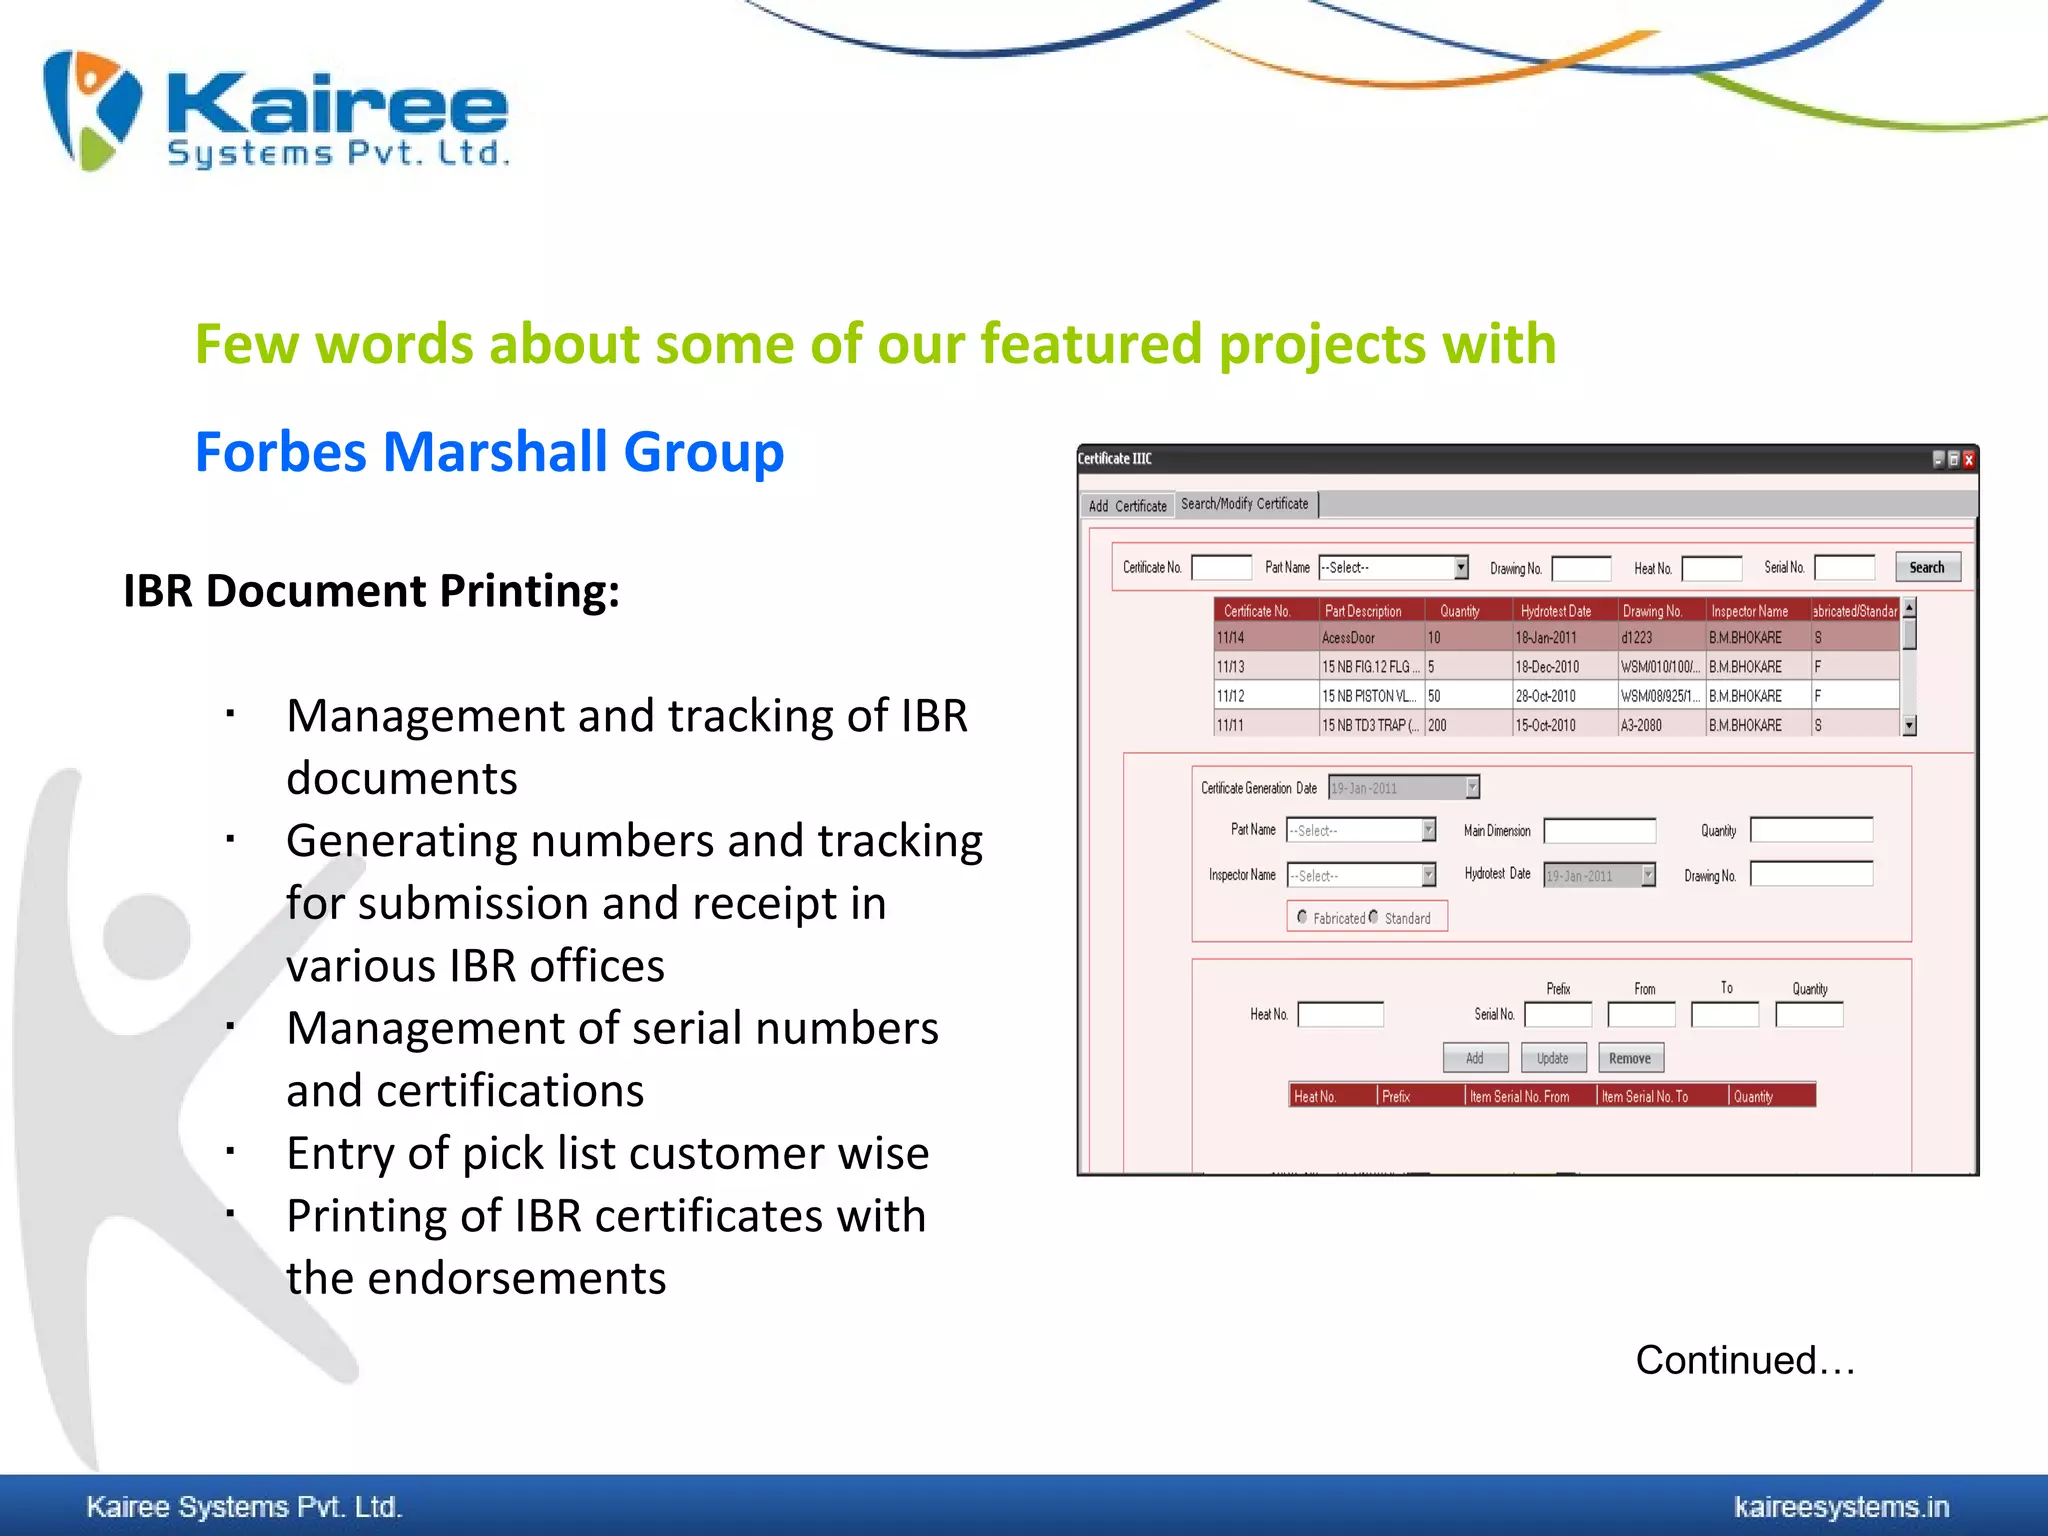
Task: Click the 28-Oct-2010 hydrotest date cell
Action: (x=1565, y=695)
